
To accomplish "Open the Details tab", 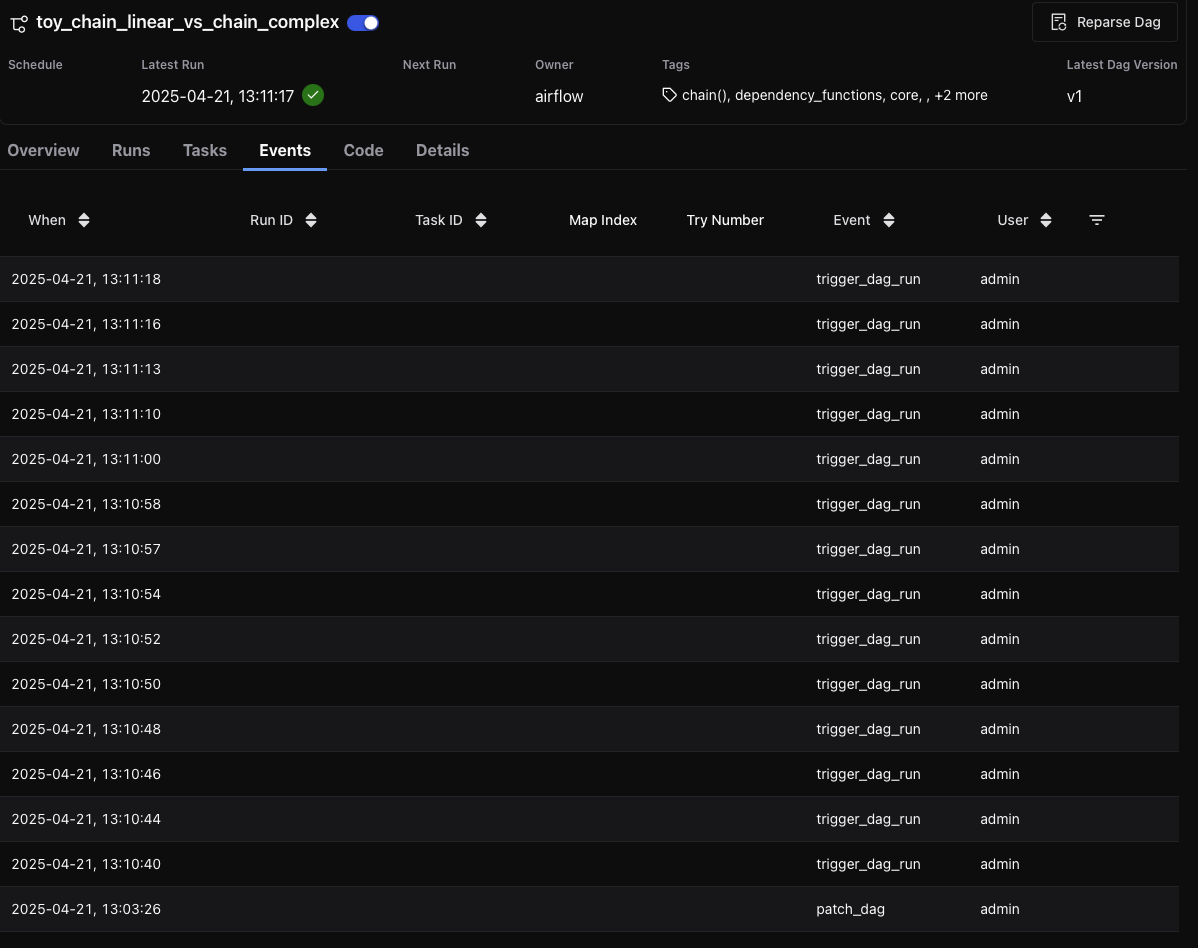I will [x=442, y=150].
